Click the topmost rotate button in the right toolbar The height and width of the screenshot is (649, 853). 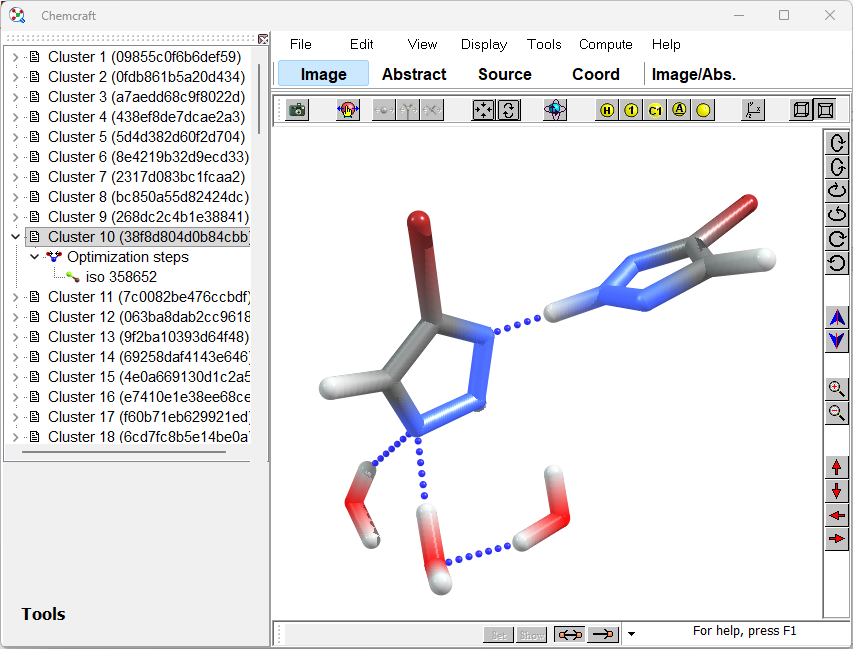[x=837, y=144]
